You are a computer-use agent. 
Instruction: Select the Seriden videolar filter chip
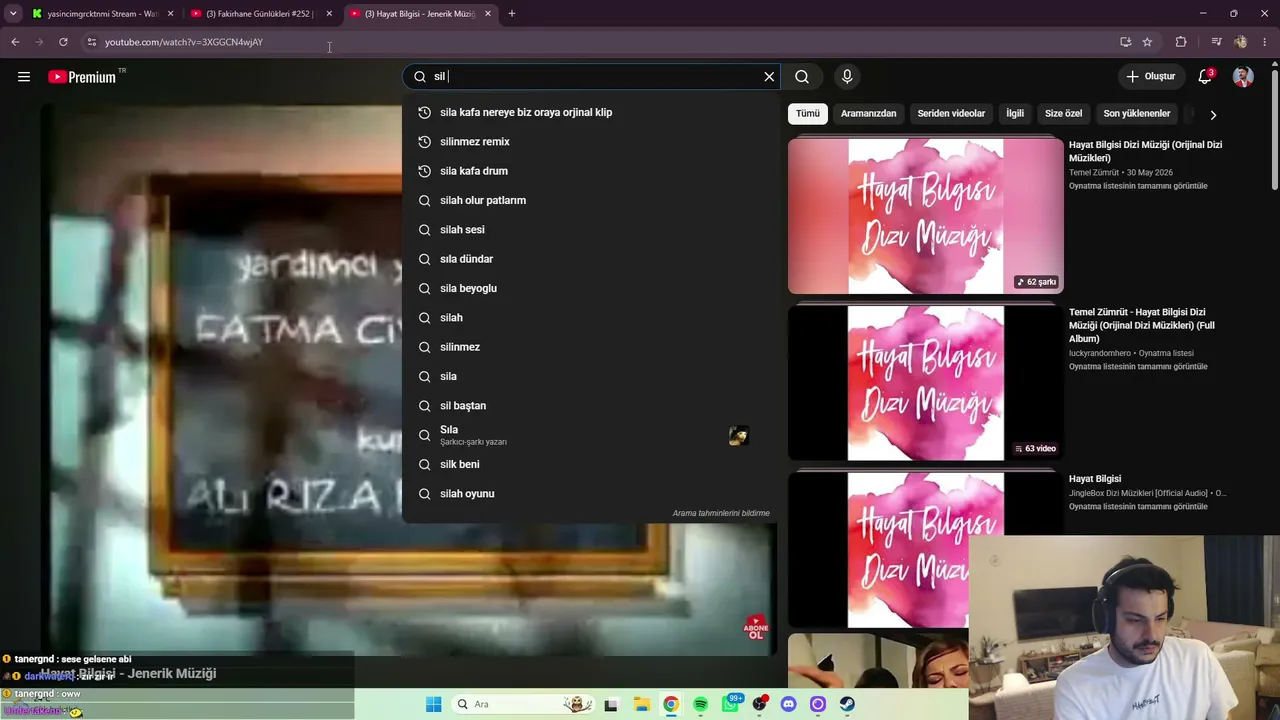(x=951, y=114)
